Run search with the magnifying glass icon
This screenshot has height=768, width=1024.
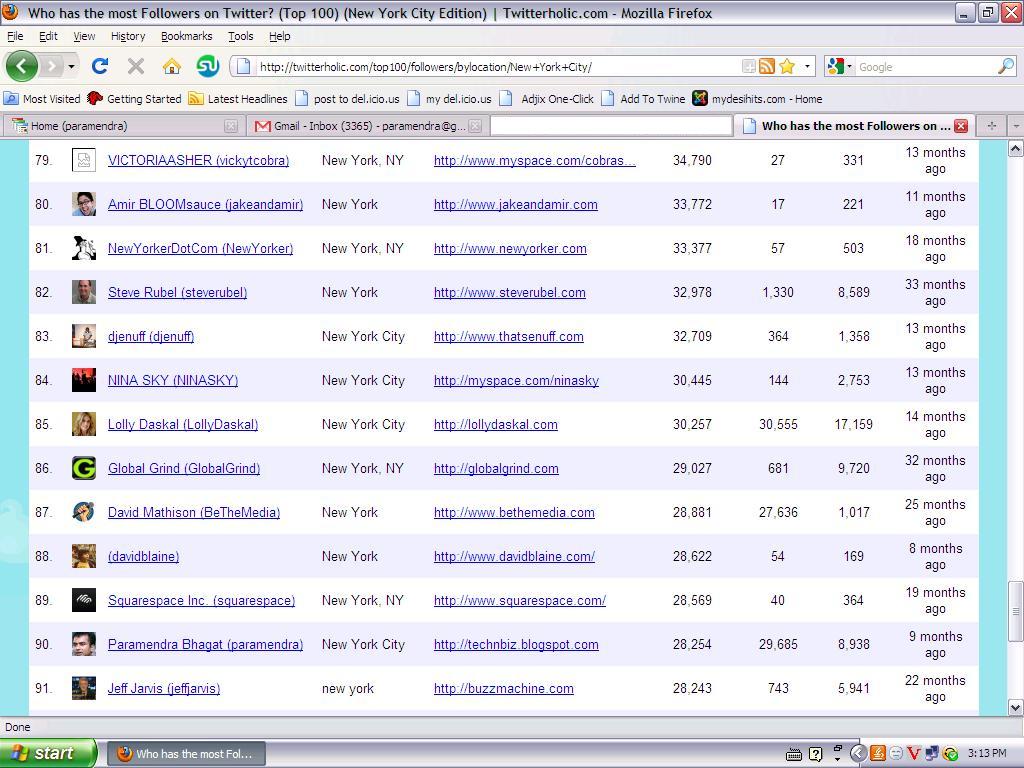tap(1006, 66)
